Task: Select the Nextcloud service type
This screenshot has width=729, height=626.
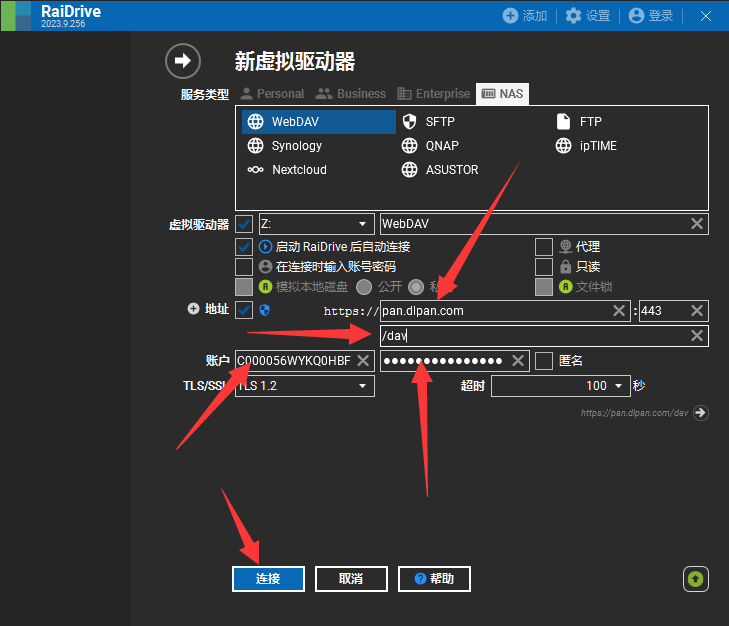Action: 287,170
